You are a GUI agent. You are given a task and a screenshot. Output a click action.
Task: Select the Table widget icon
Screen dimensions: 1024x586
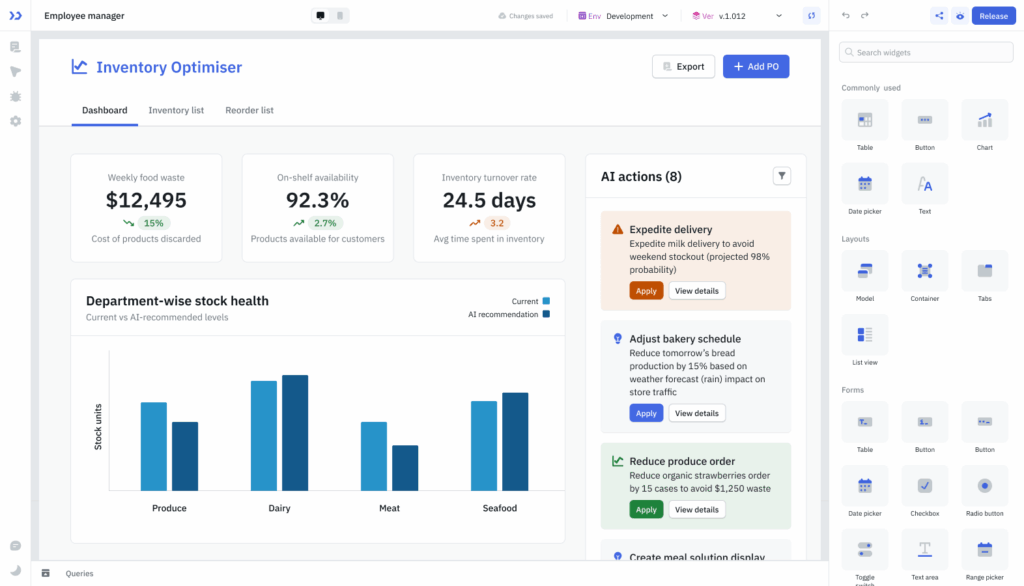click(x=864, y=119)
